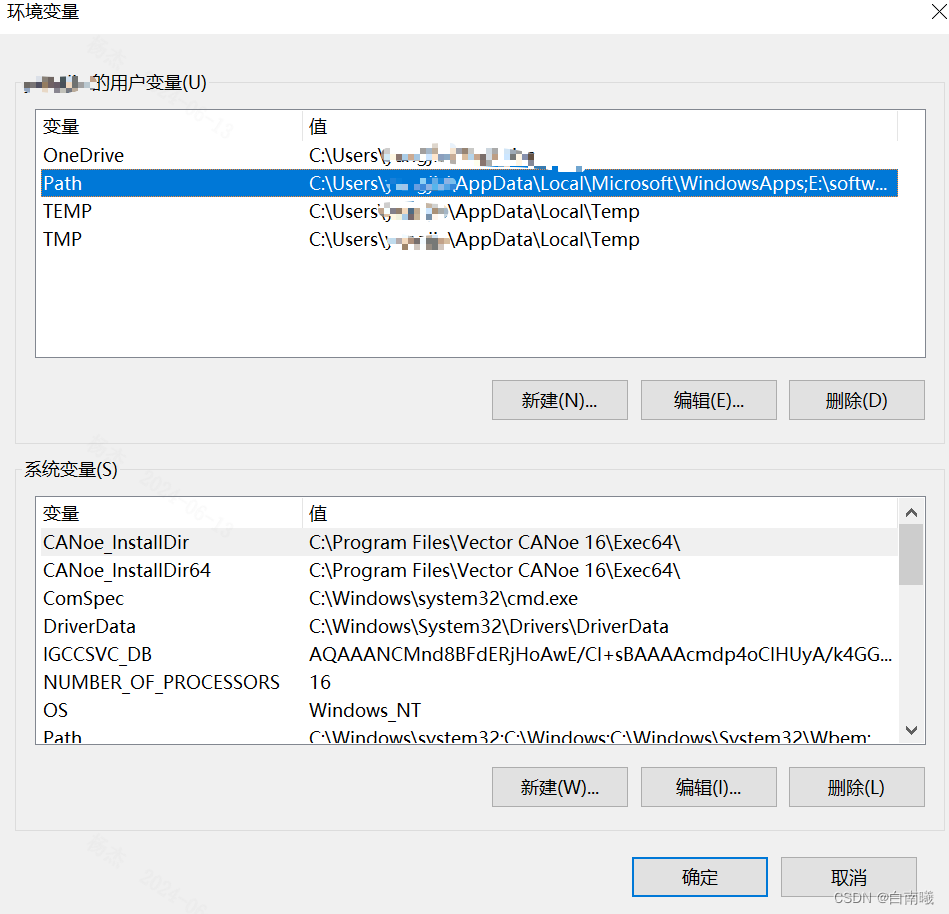
Task: Click the scrollbar up arrow in system variables
Action: click(911, 511)
